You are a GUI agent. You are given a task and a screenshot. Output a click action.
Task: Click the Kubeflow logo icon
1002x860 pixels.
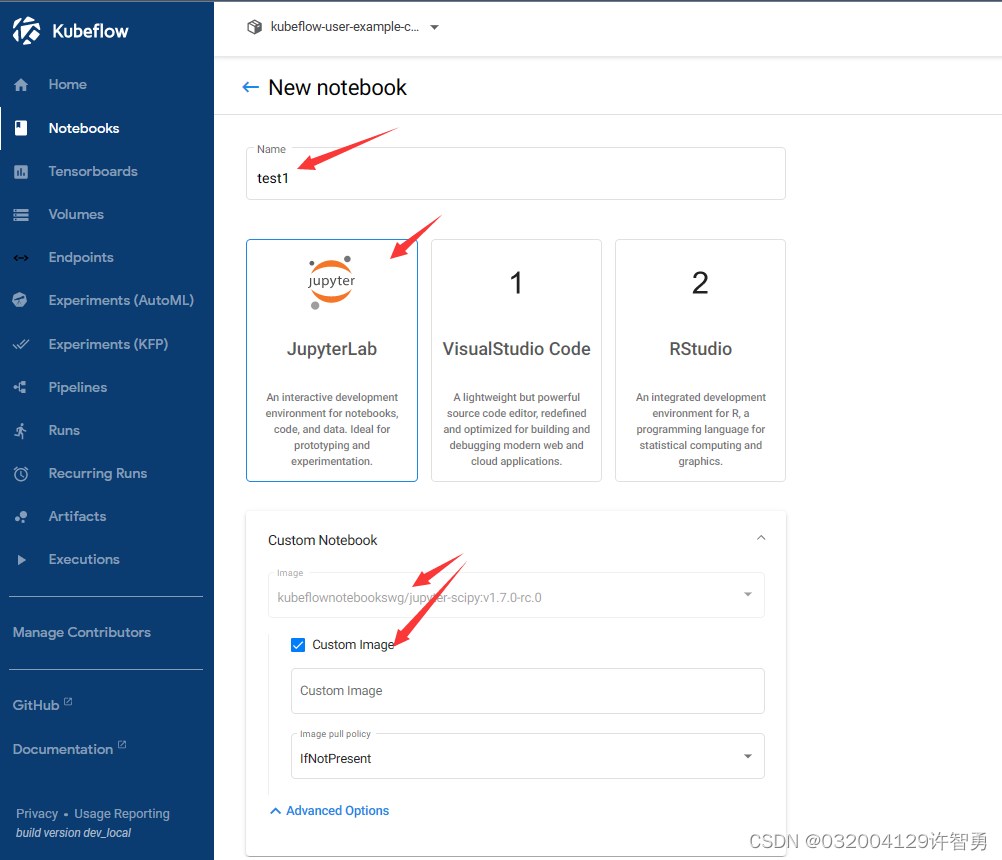click(x=26, y=31)
